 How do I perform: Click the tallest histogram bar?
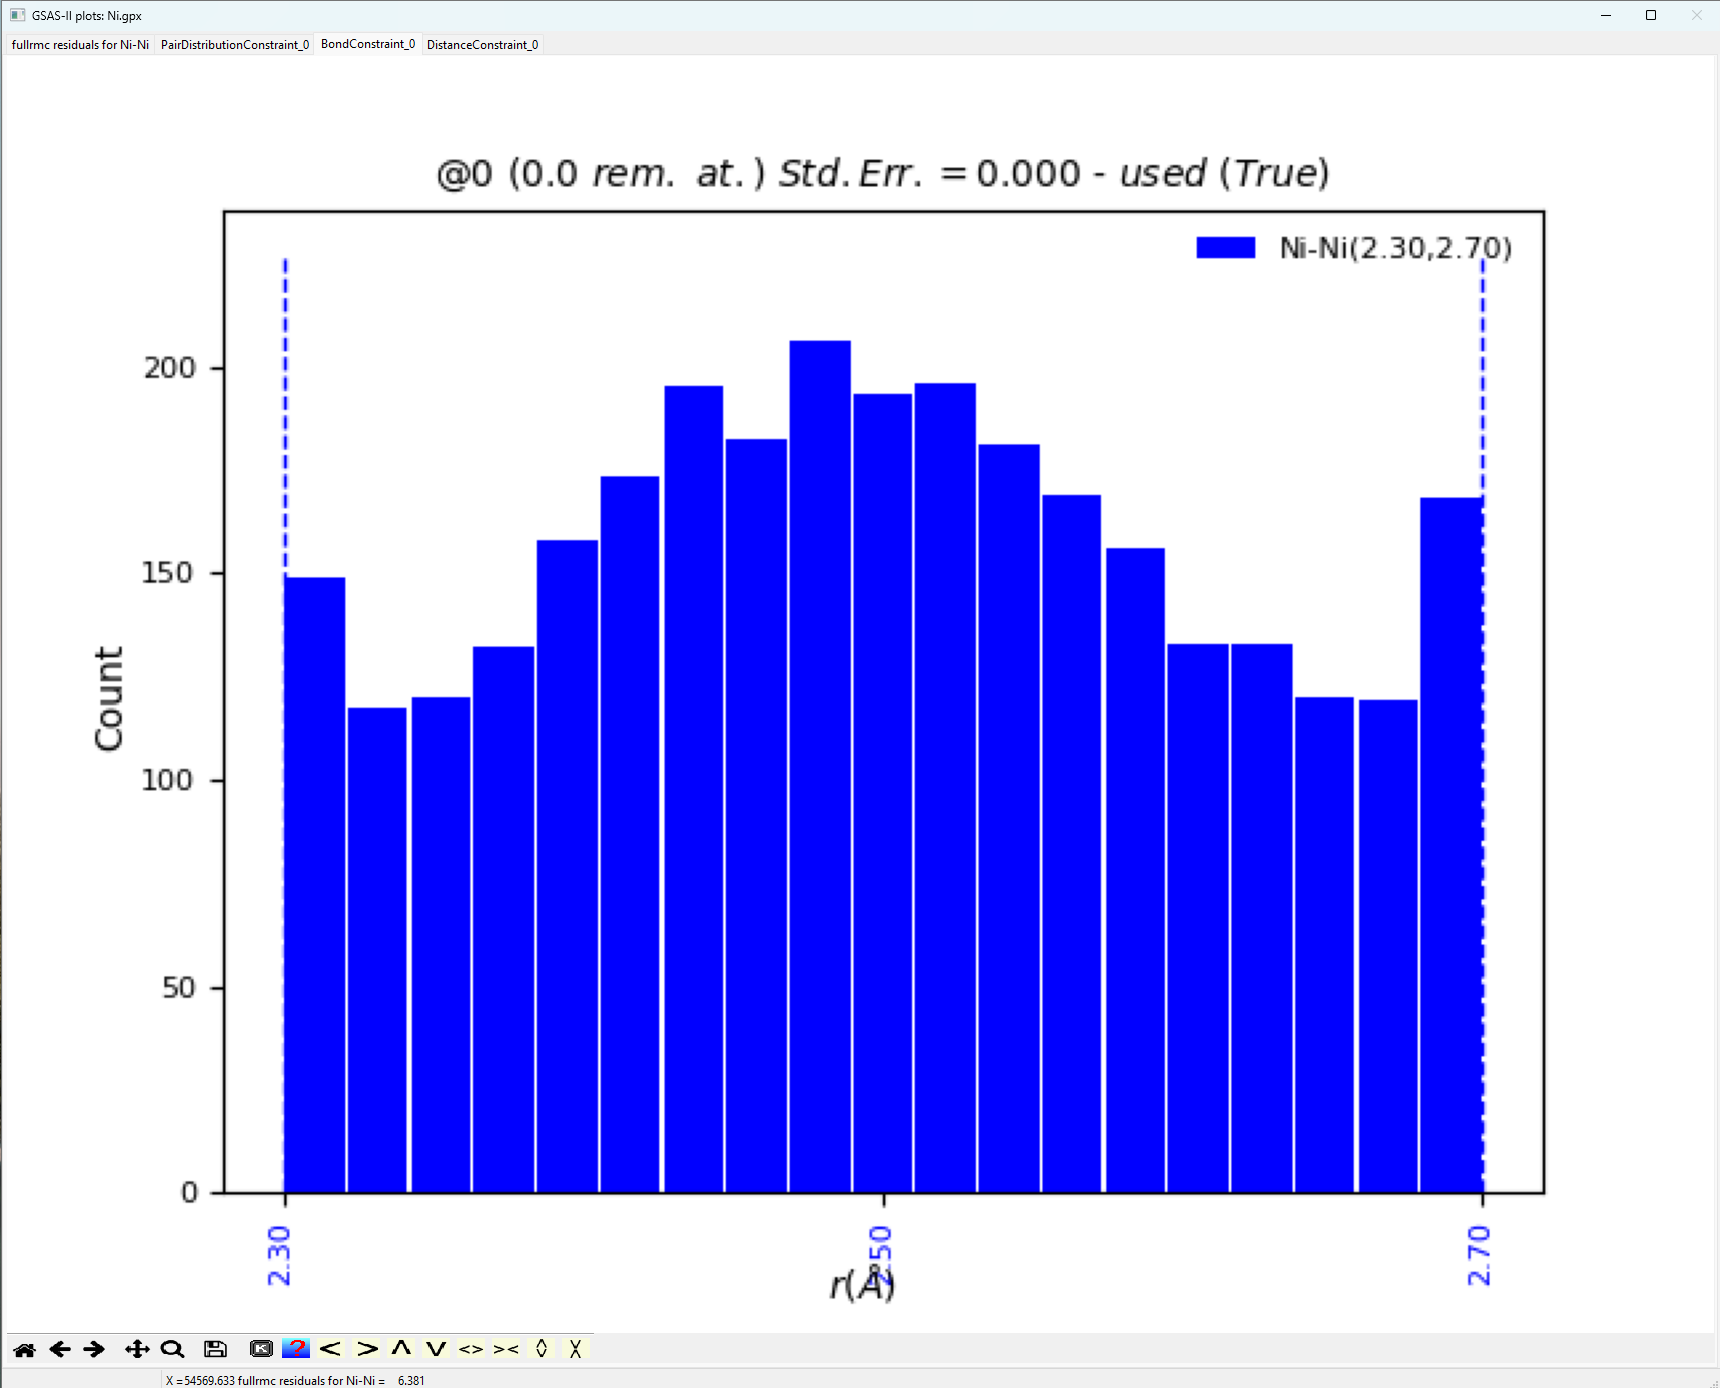coord(820,766)
